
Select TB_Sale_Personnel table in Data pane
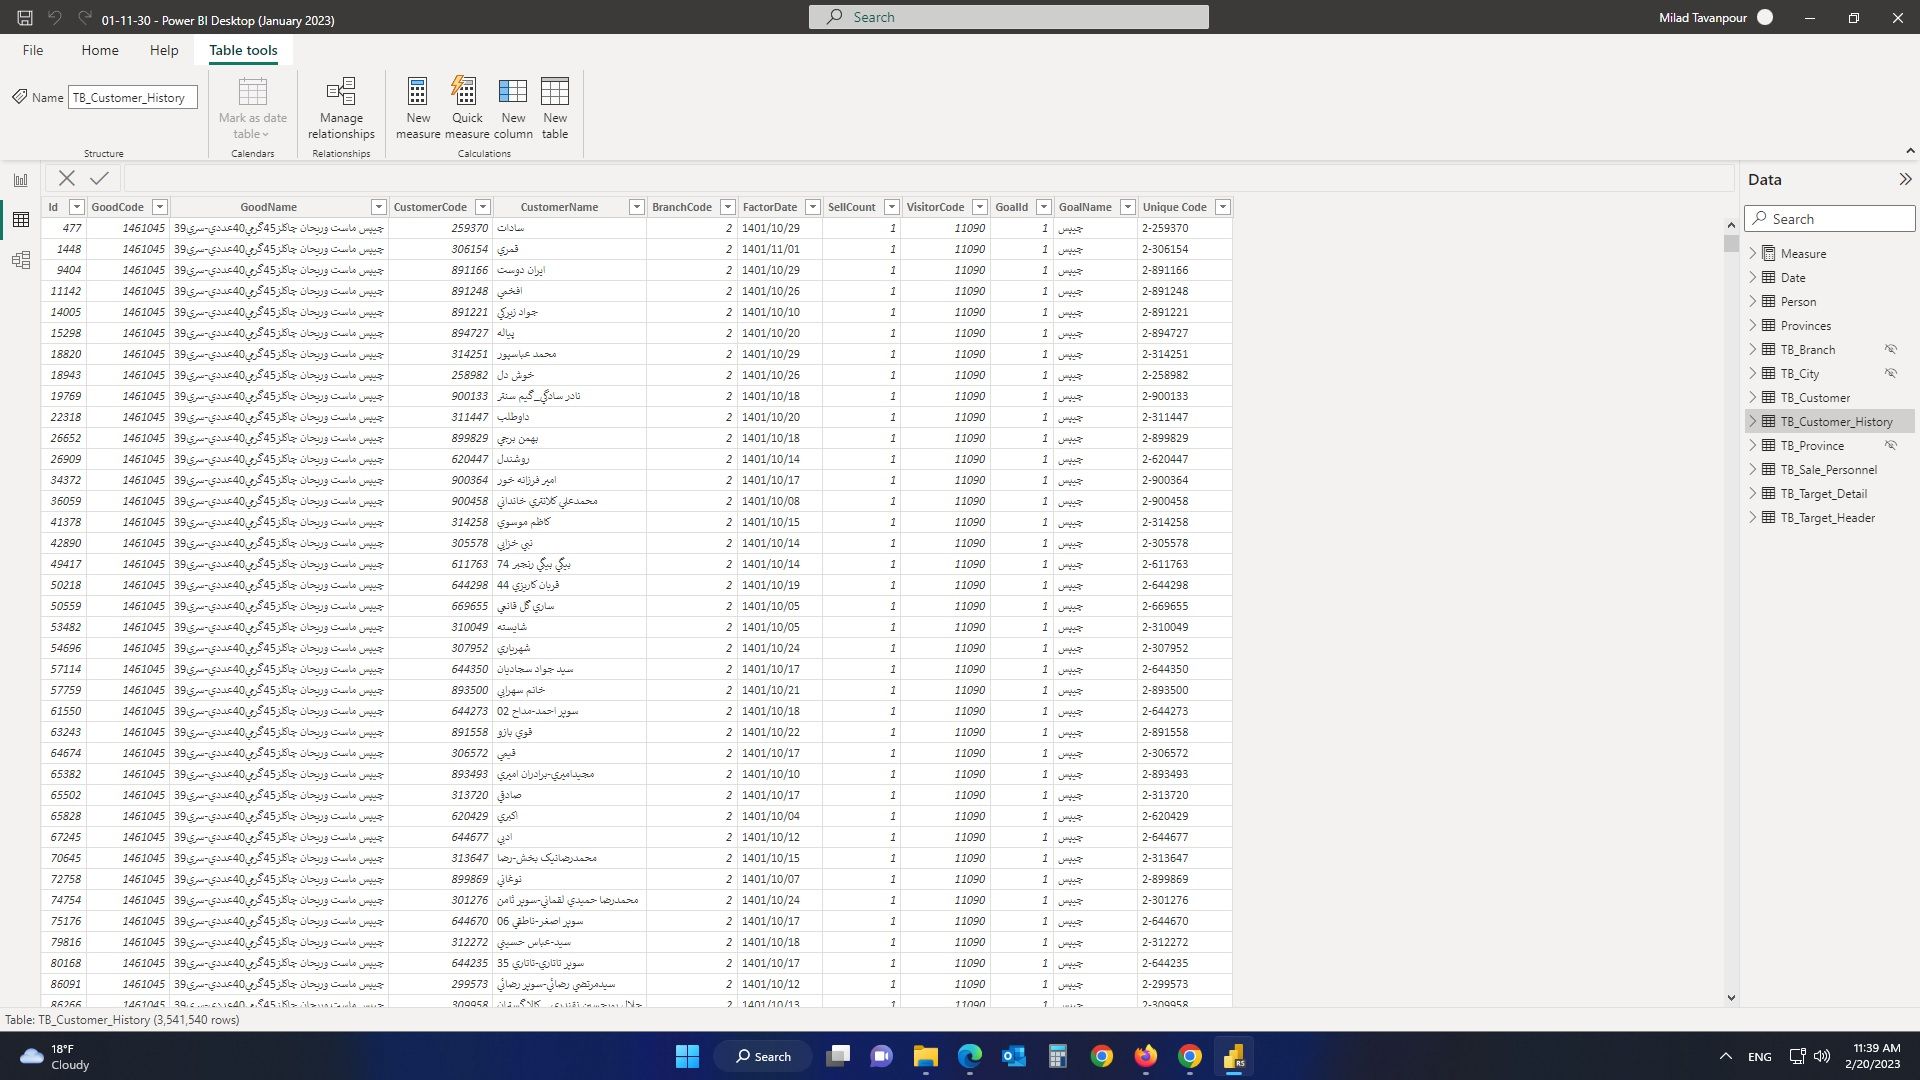tap(1828, 469)
